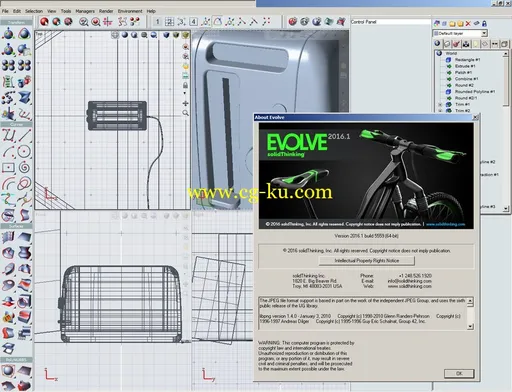This screenshot has height=392, width=512.
Task: Switch to viewport layout 2
Action: [x=169, y=22]
